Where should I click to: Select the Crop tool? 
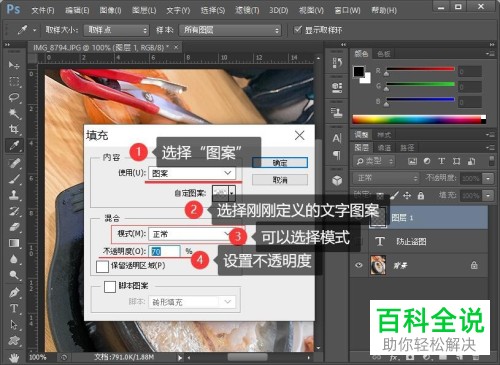14,129
